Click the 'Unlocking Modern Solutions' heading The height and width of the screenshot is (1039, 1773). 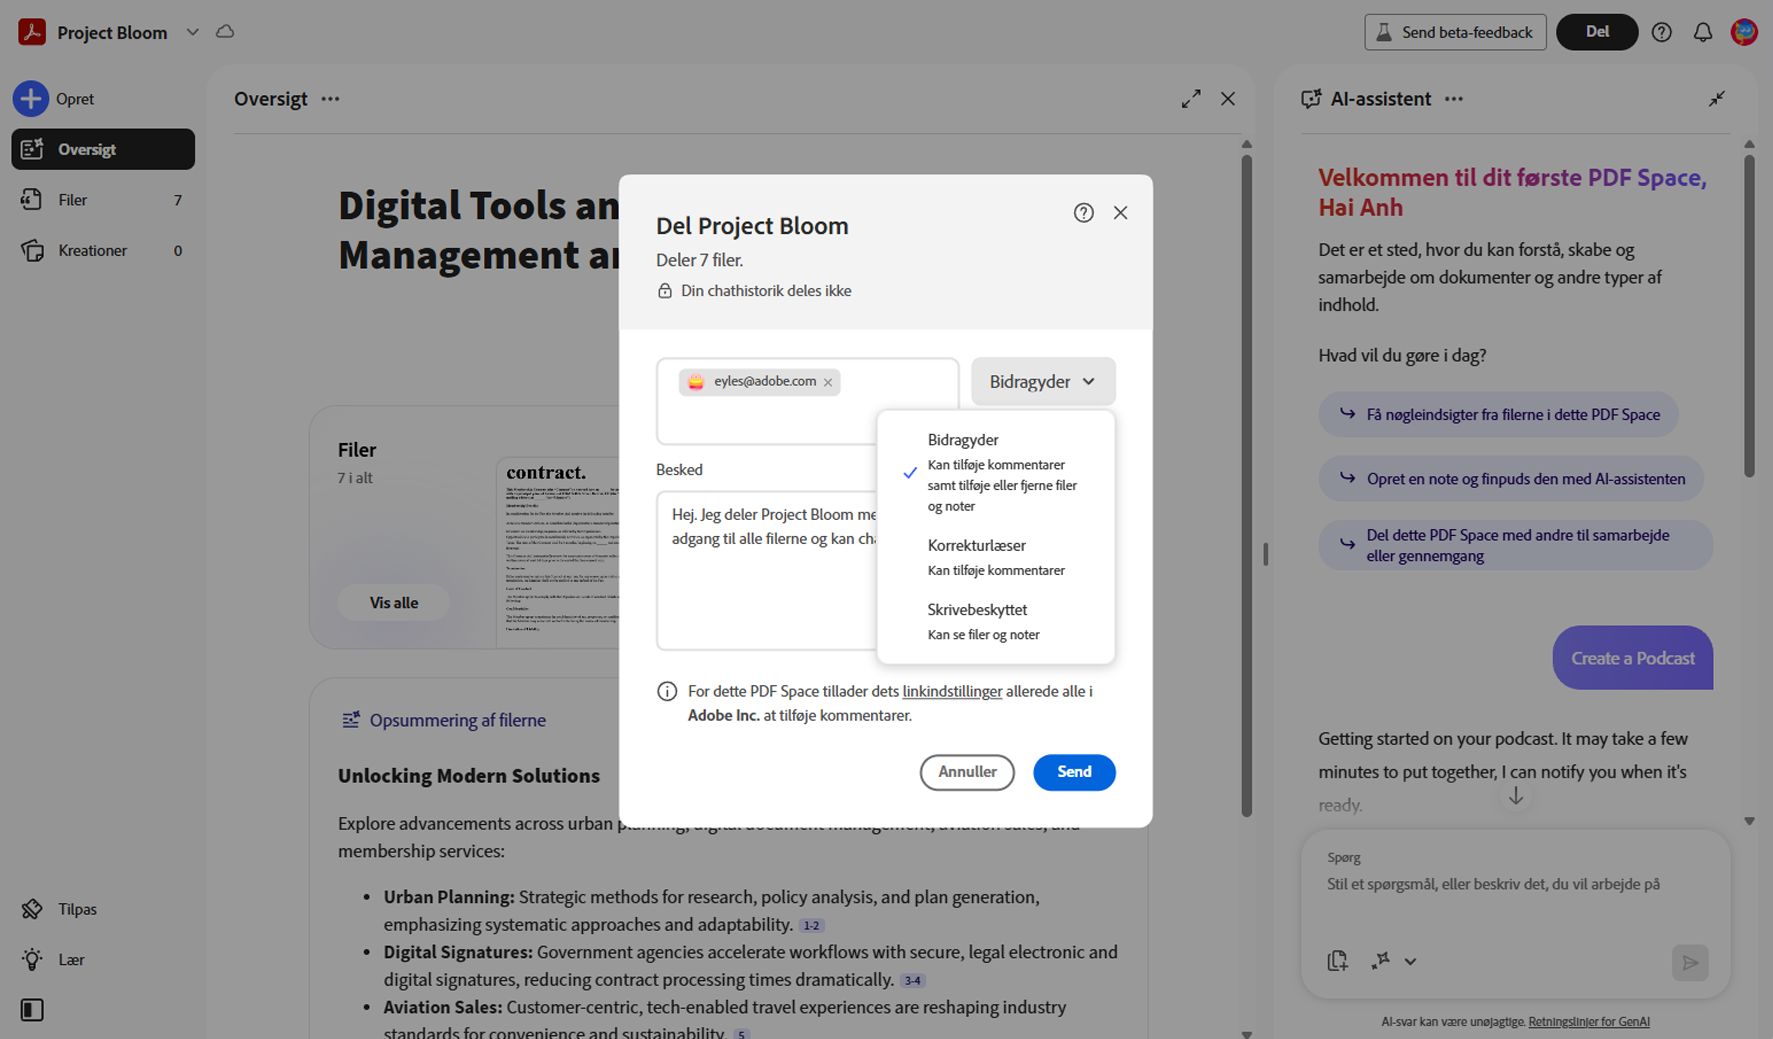coord(469,775)
